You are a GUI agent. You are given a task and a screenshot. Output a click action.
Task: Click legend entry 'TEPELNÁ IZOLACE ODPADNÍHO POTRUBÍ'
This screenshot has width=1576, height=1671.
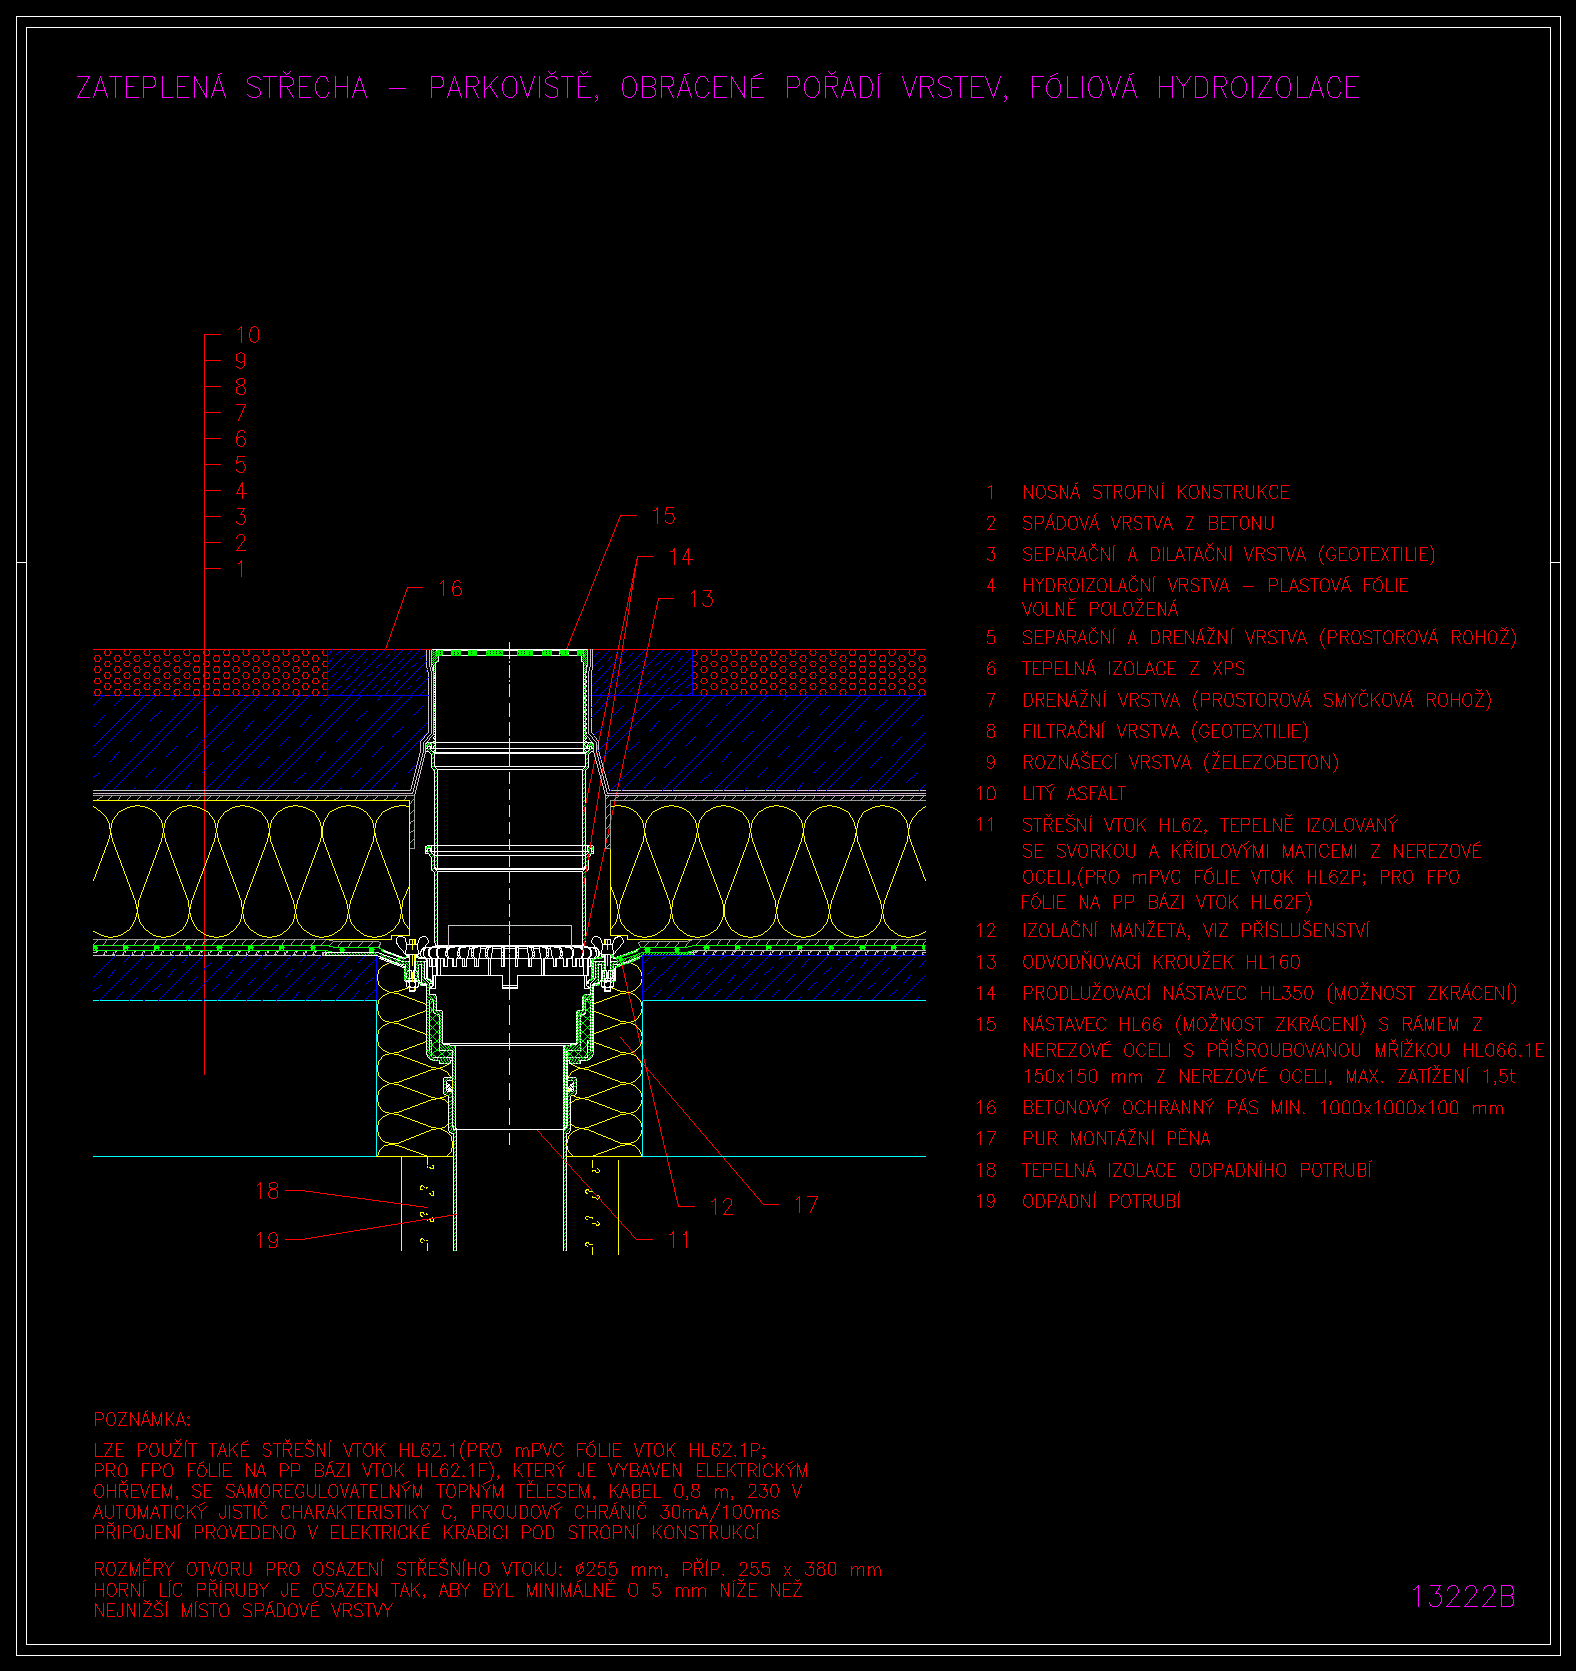pos(1197,1170)
